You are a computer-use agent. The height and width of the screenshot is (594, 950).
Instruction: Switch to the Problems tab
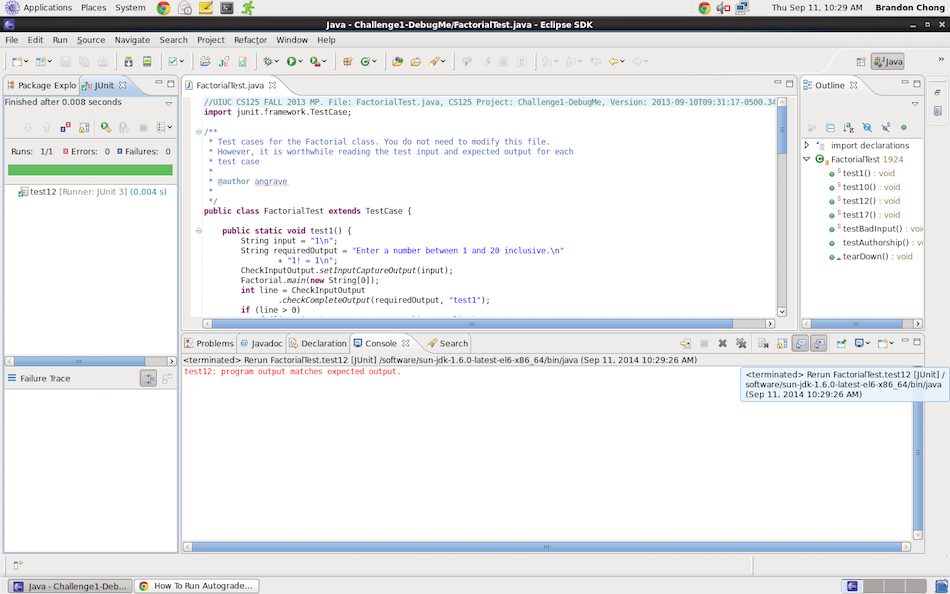[214, 343]
